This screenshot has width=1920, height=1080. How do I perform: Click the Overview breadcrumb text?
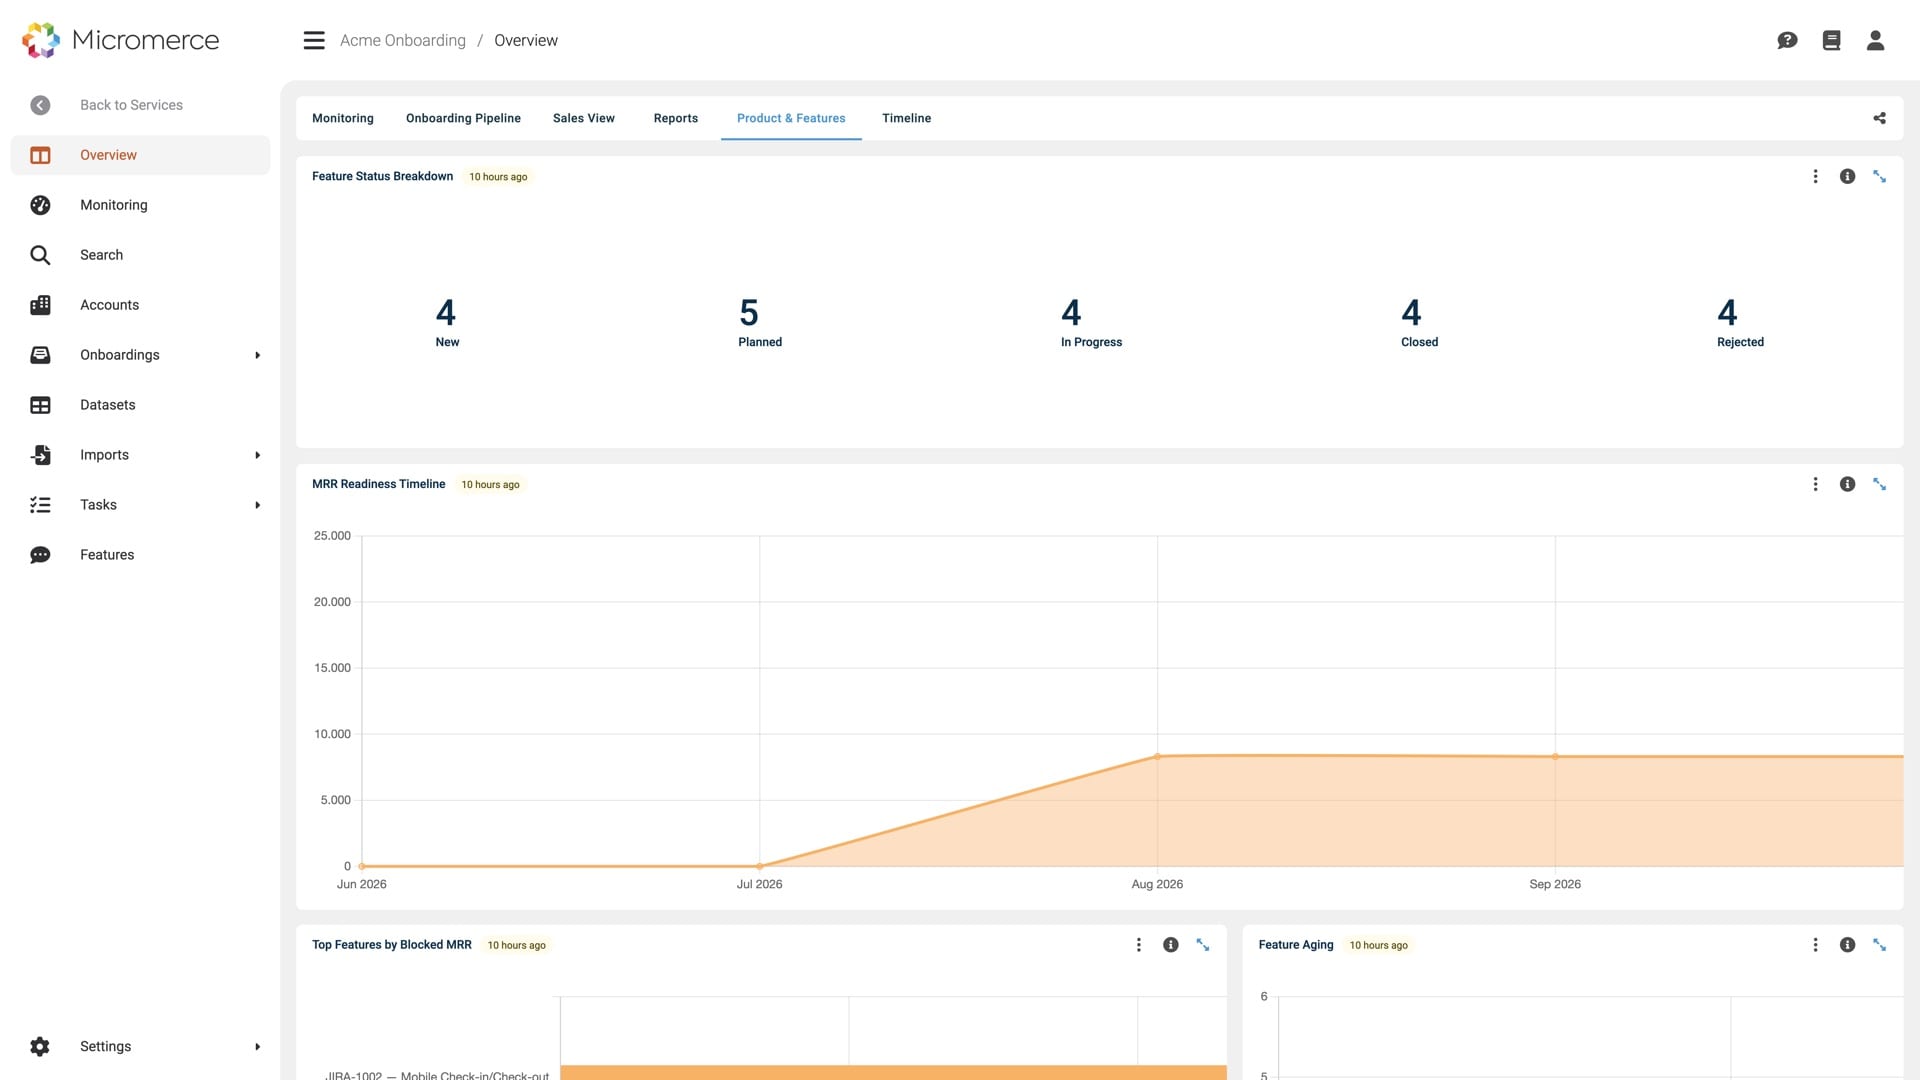click(526, 40)
